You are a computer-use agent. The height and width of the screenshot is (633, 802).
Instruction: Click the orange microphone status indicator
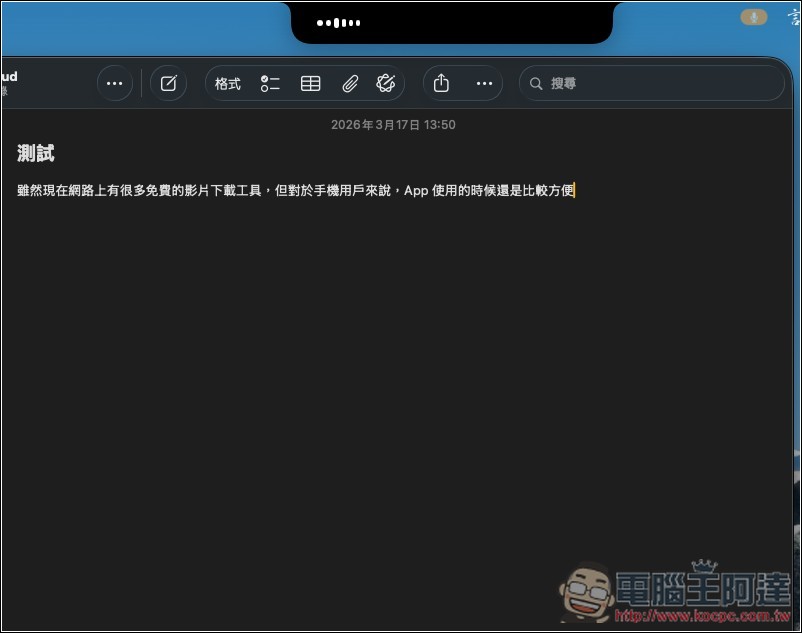tap(754, 16)
